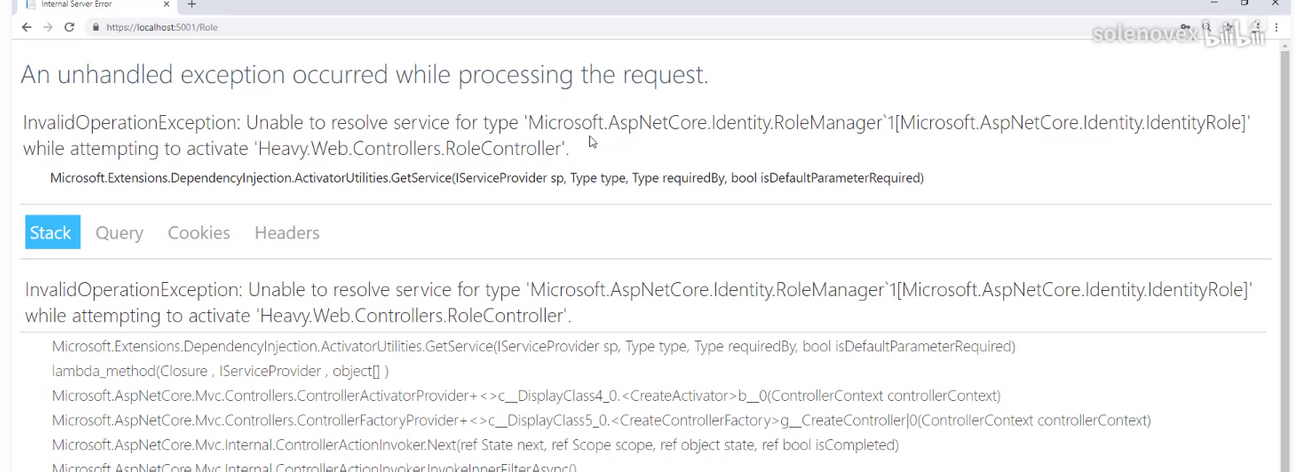Screen dimensions: 1300x472
Task: Open the Chrome three-dot menu
Action: pyautogui.click(x=1276, y=27)
